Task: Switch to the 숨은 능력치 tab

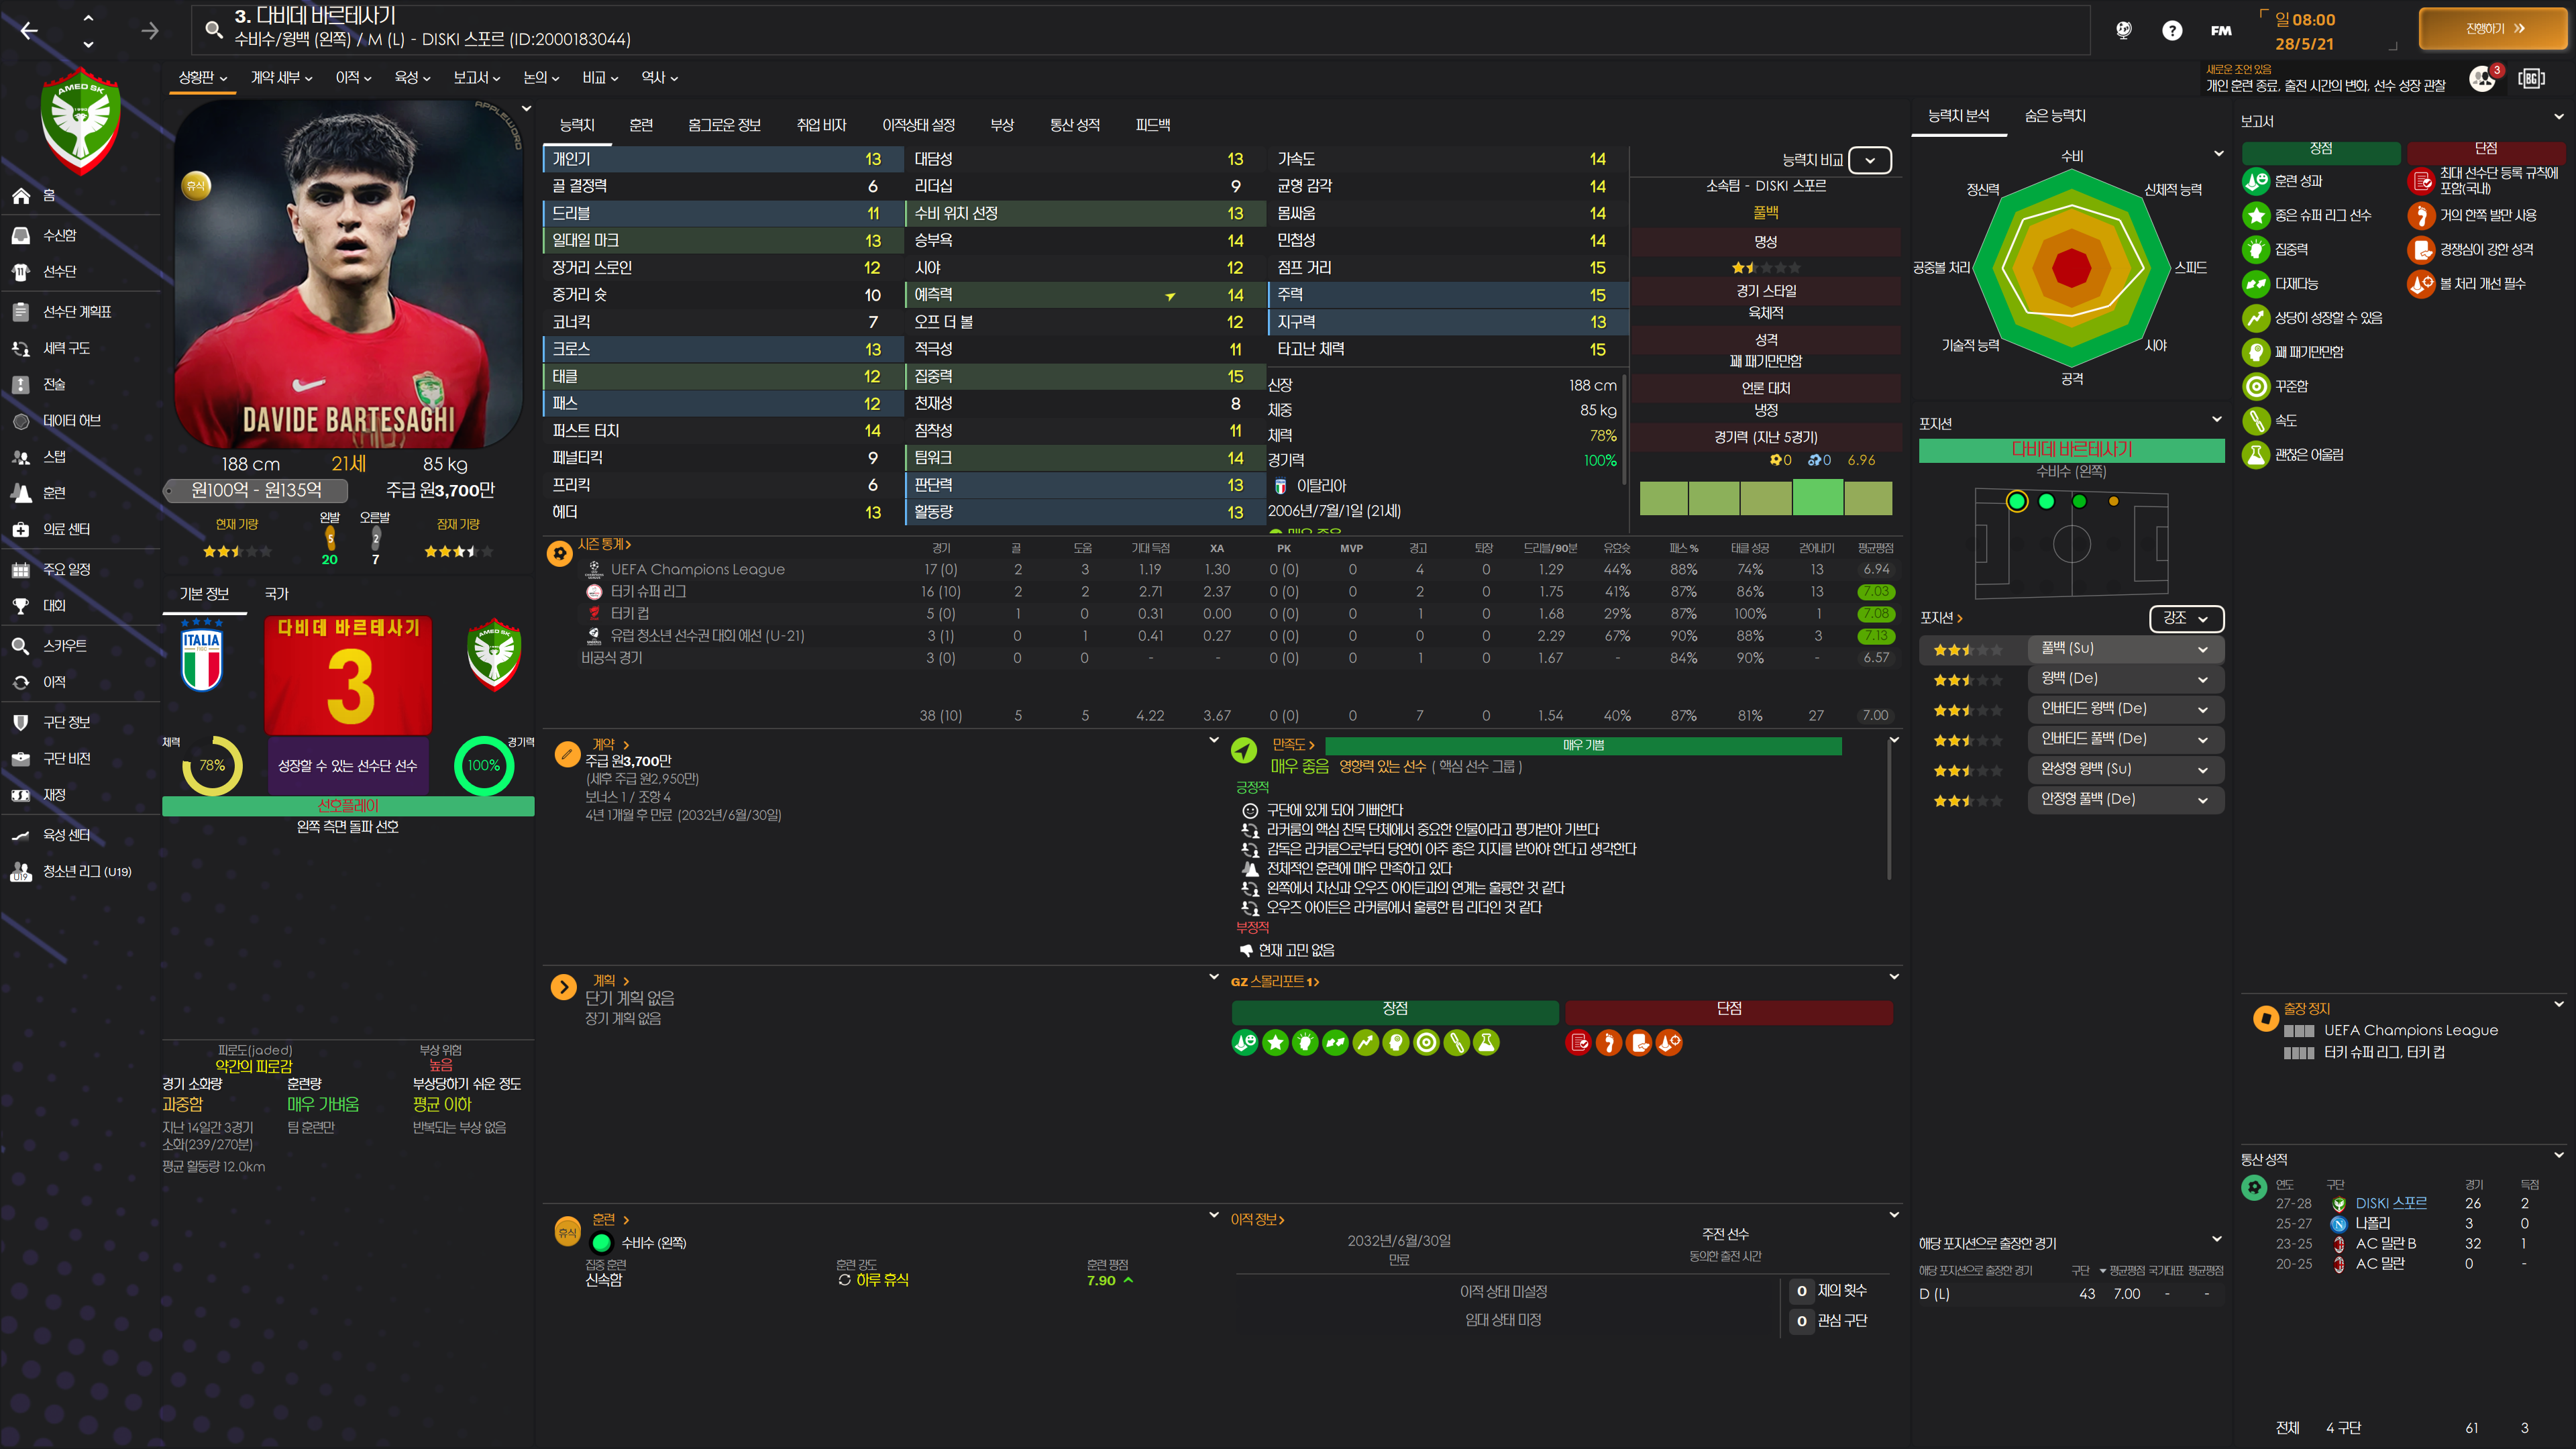Action: 2054,116
